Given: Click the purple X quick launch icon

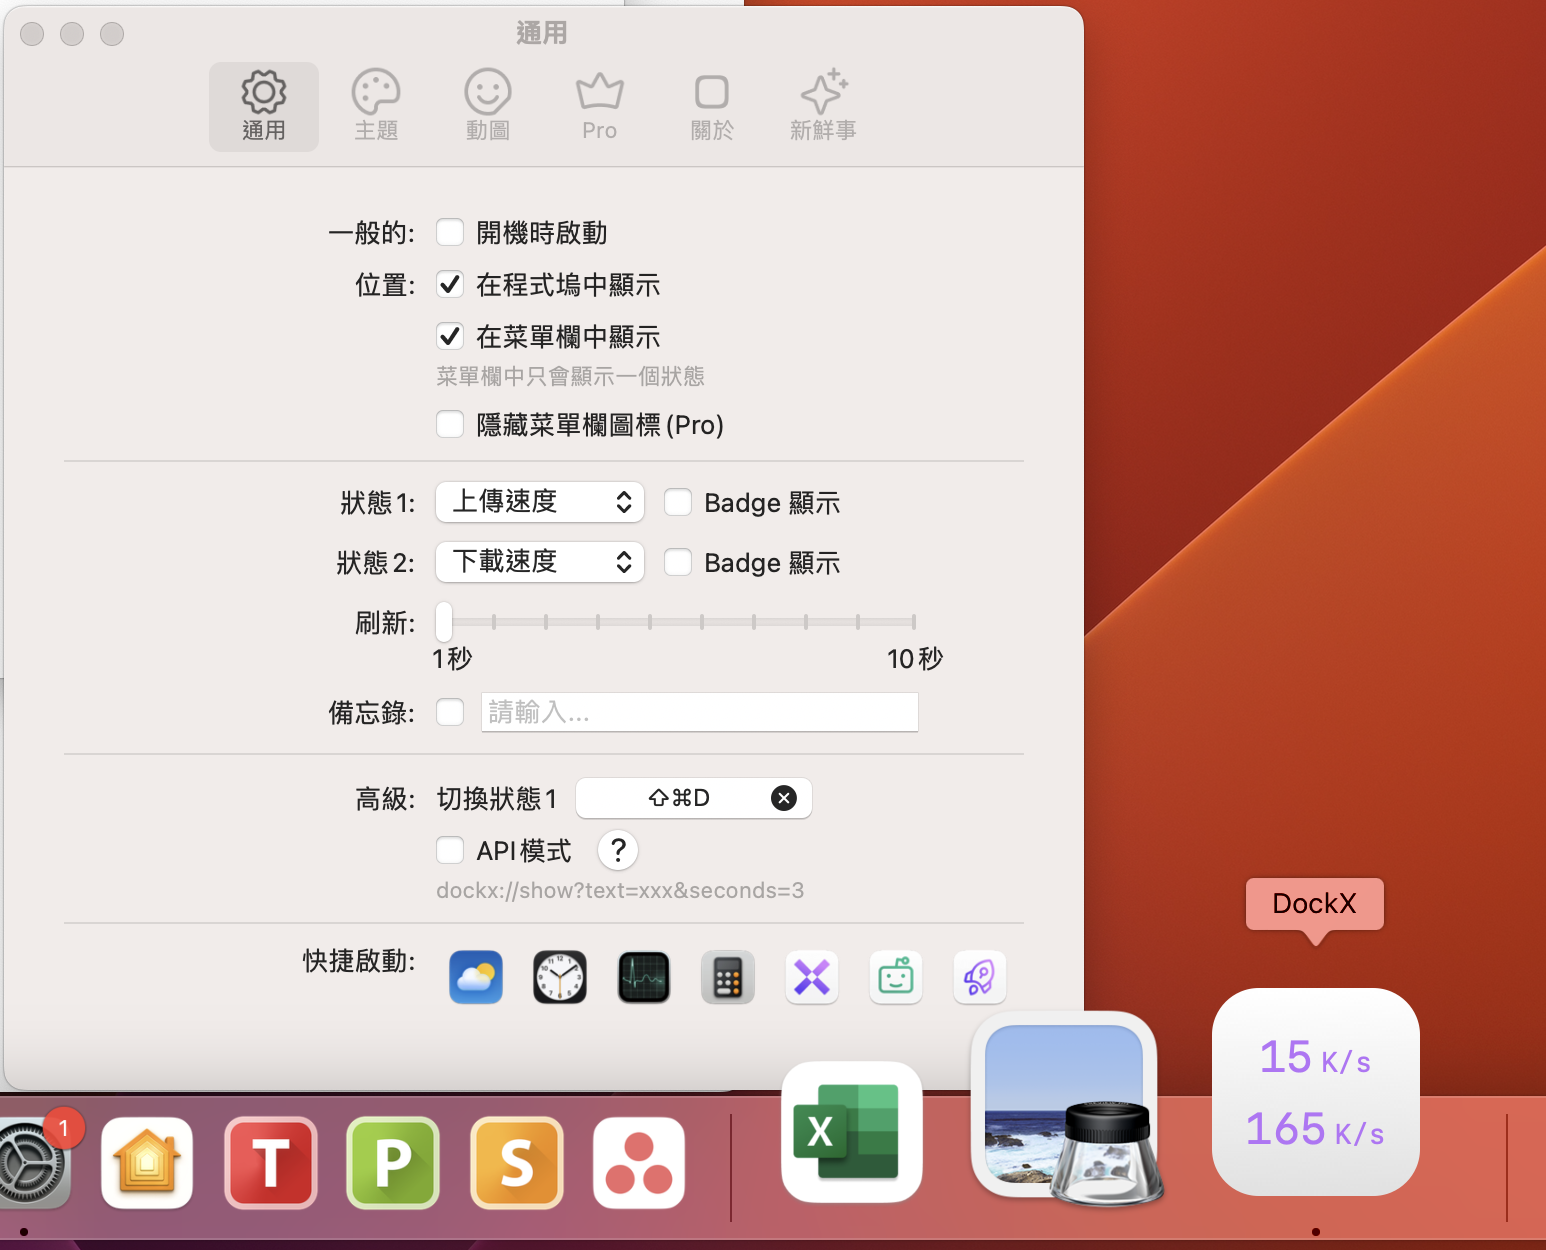Looking at the screenshot, I should 812,977.
